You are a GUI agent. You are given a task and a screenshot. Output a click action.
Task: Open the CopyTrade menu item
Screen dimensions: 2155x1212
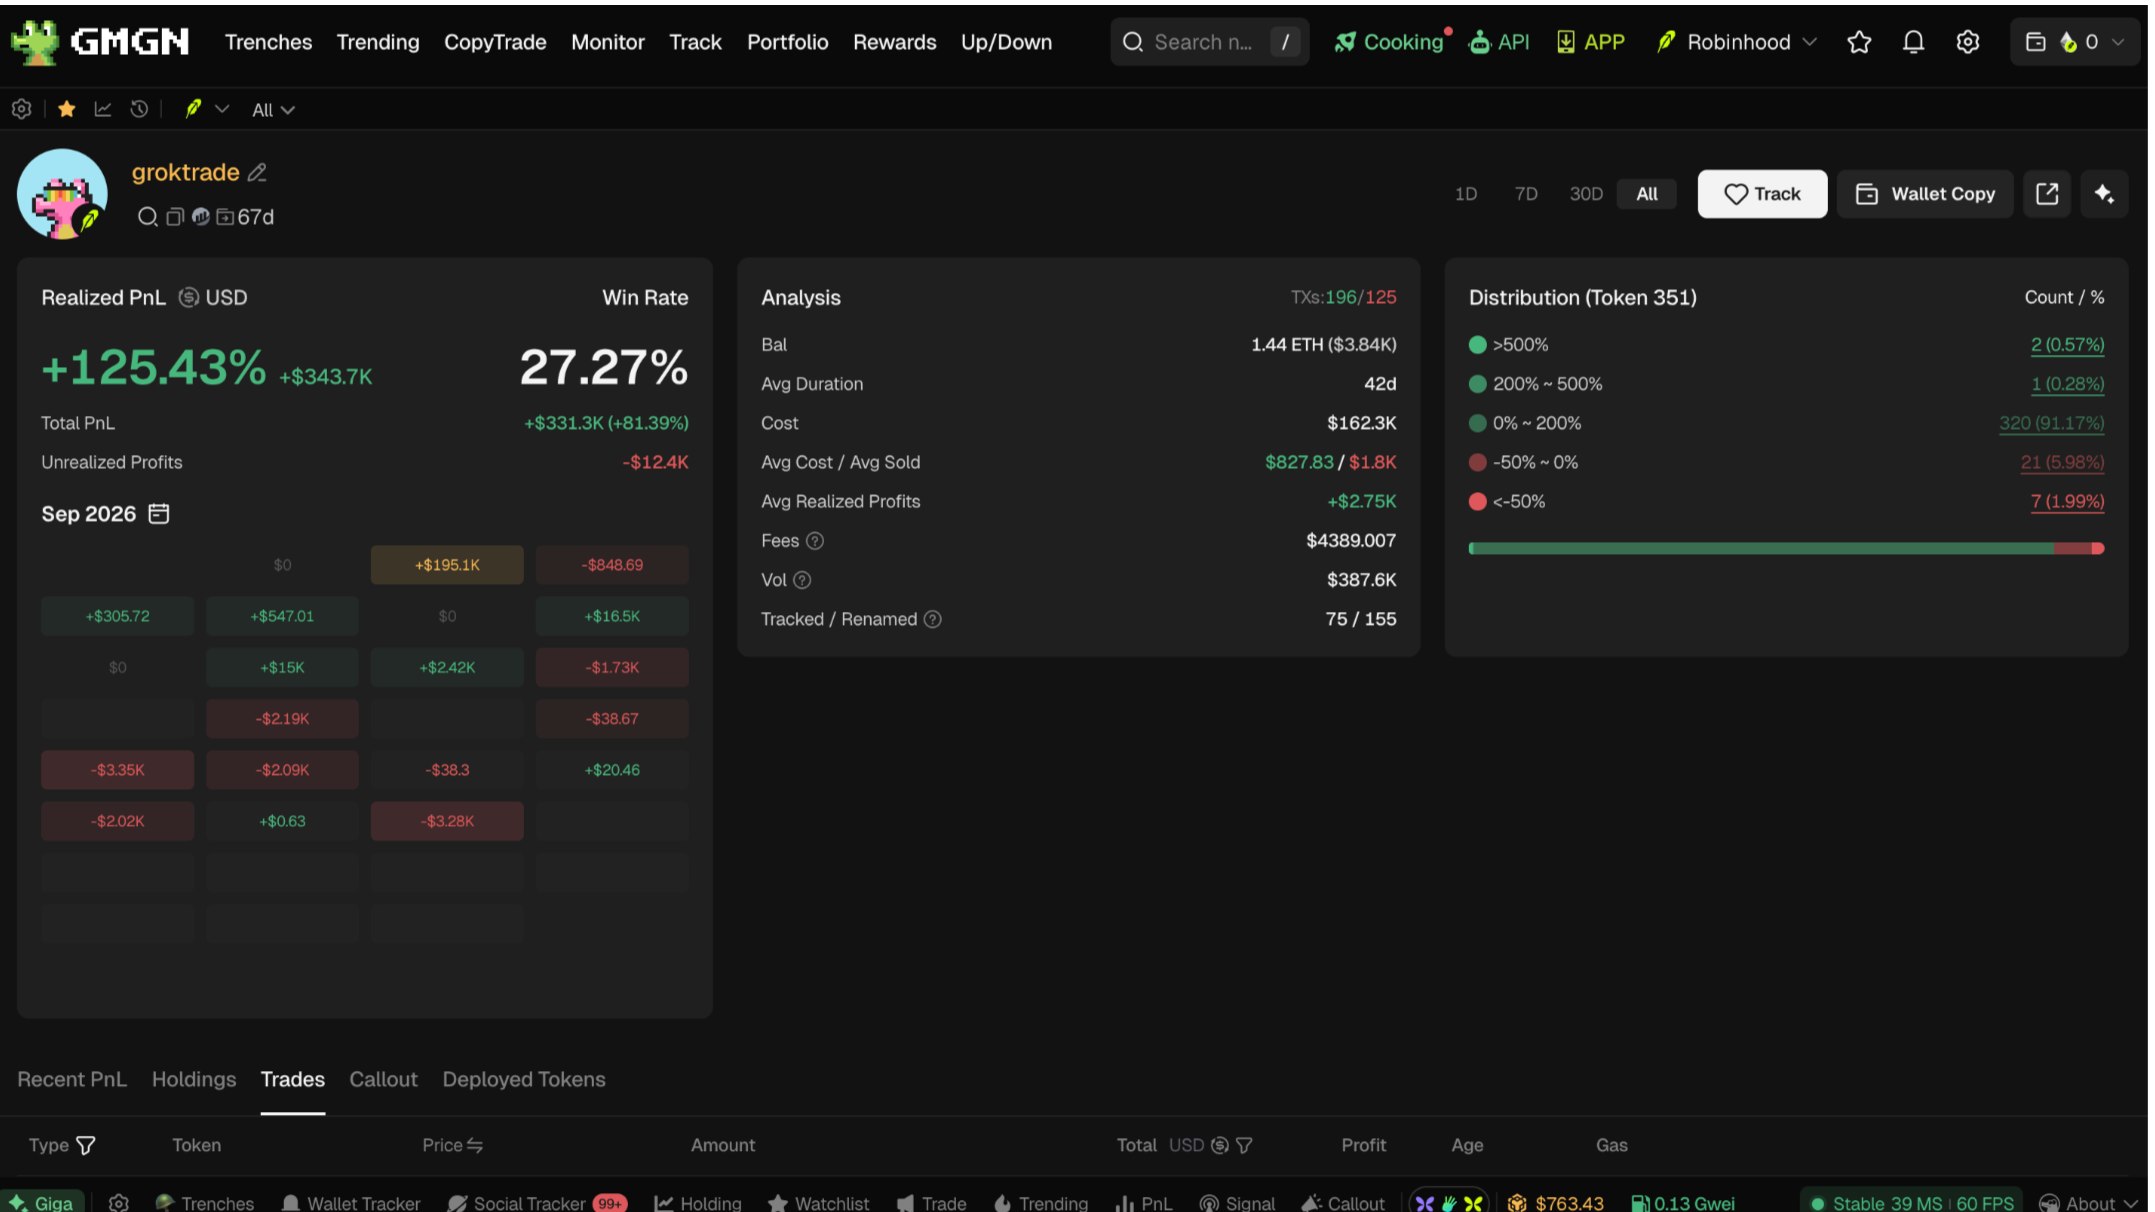coord(495,42)
